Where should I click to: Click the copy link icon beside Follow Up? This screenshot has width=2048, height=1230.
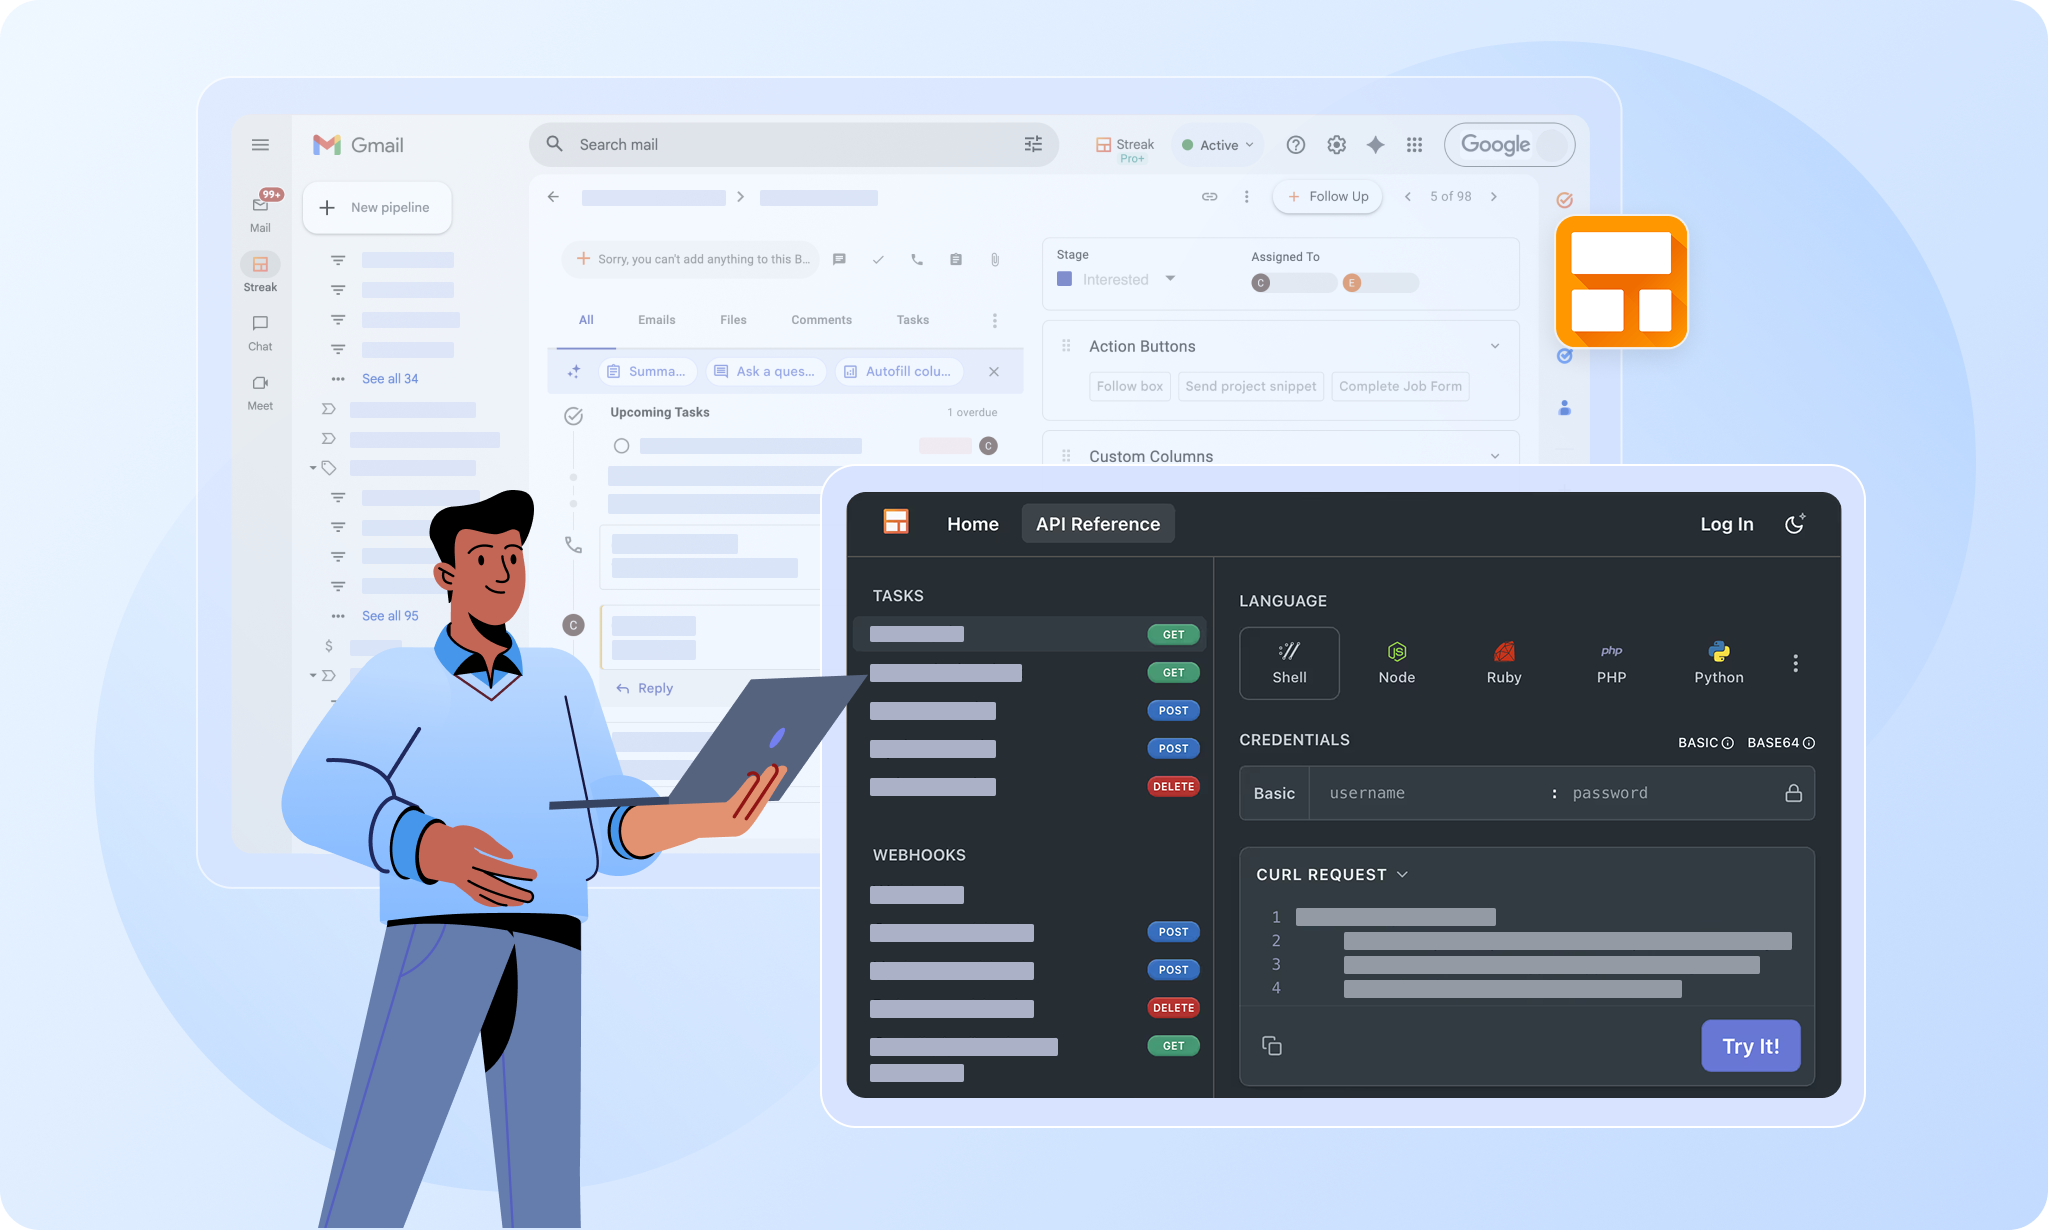tap(1209, 197)
